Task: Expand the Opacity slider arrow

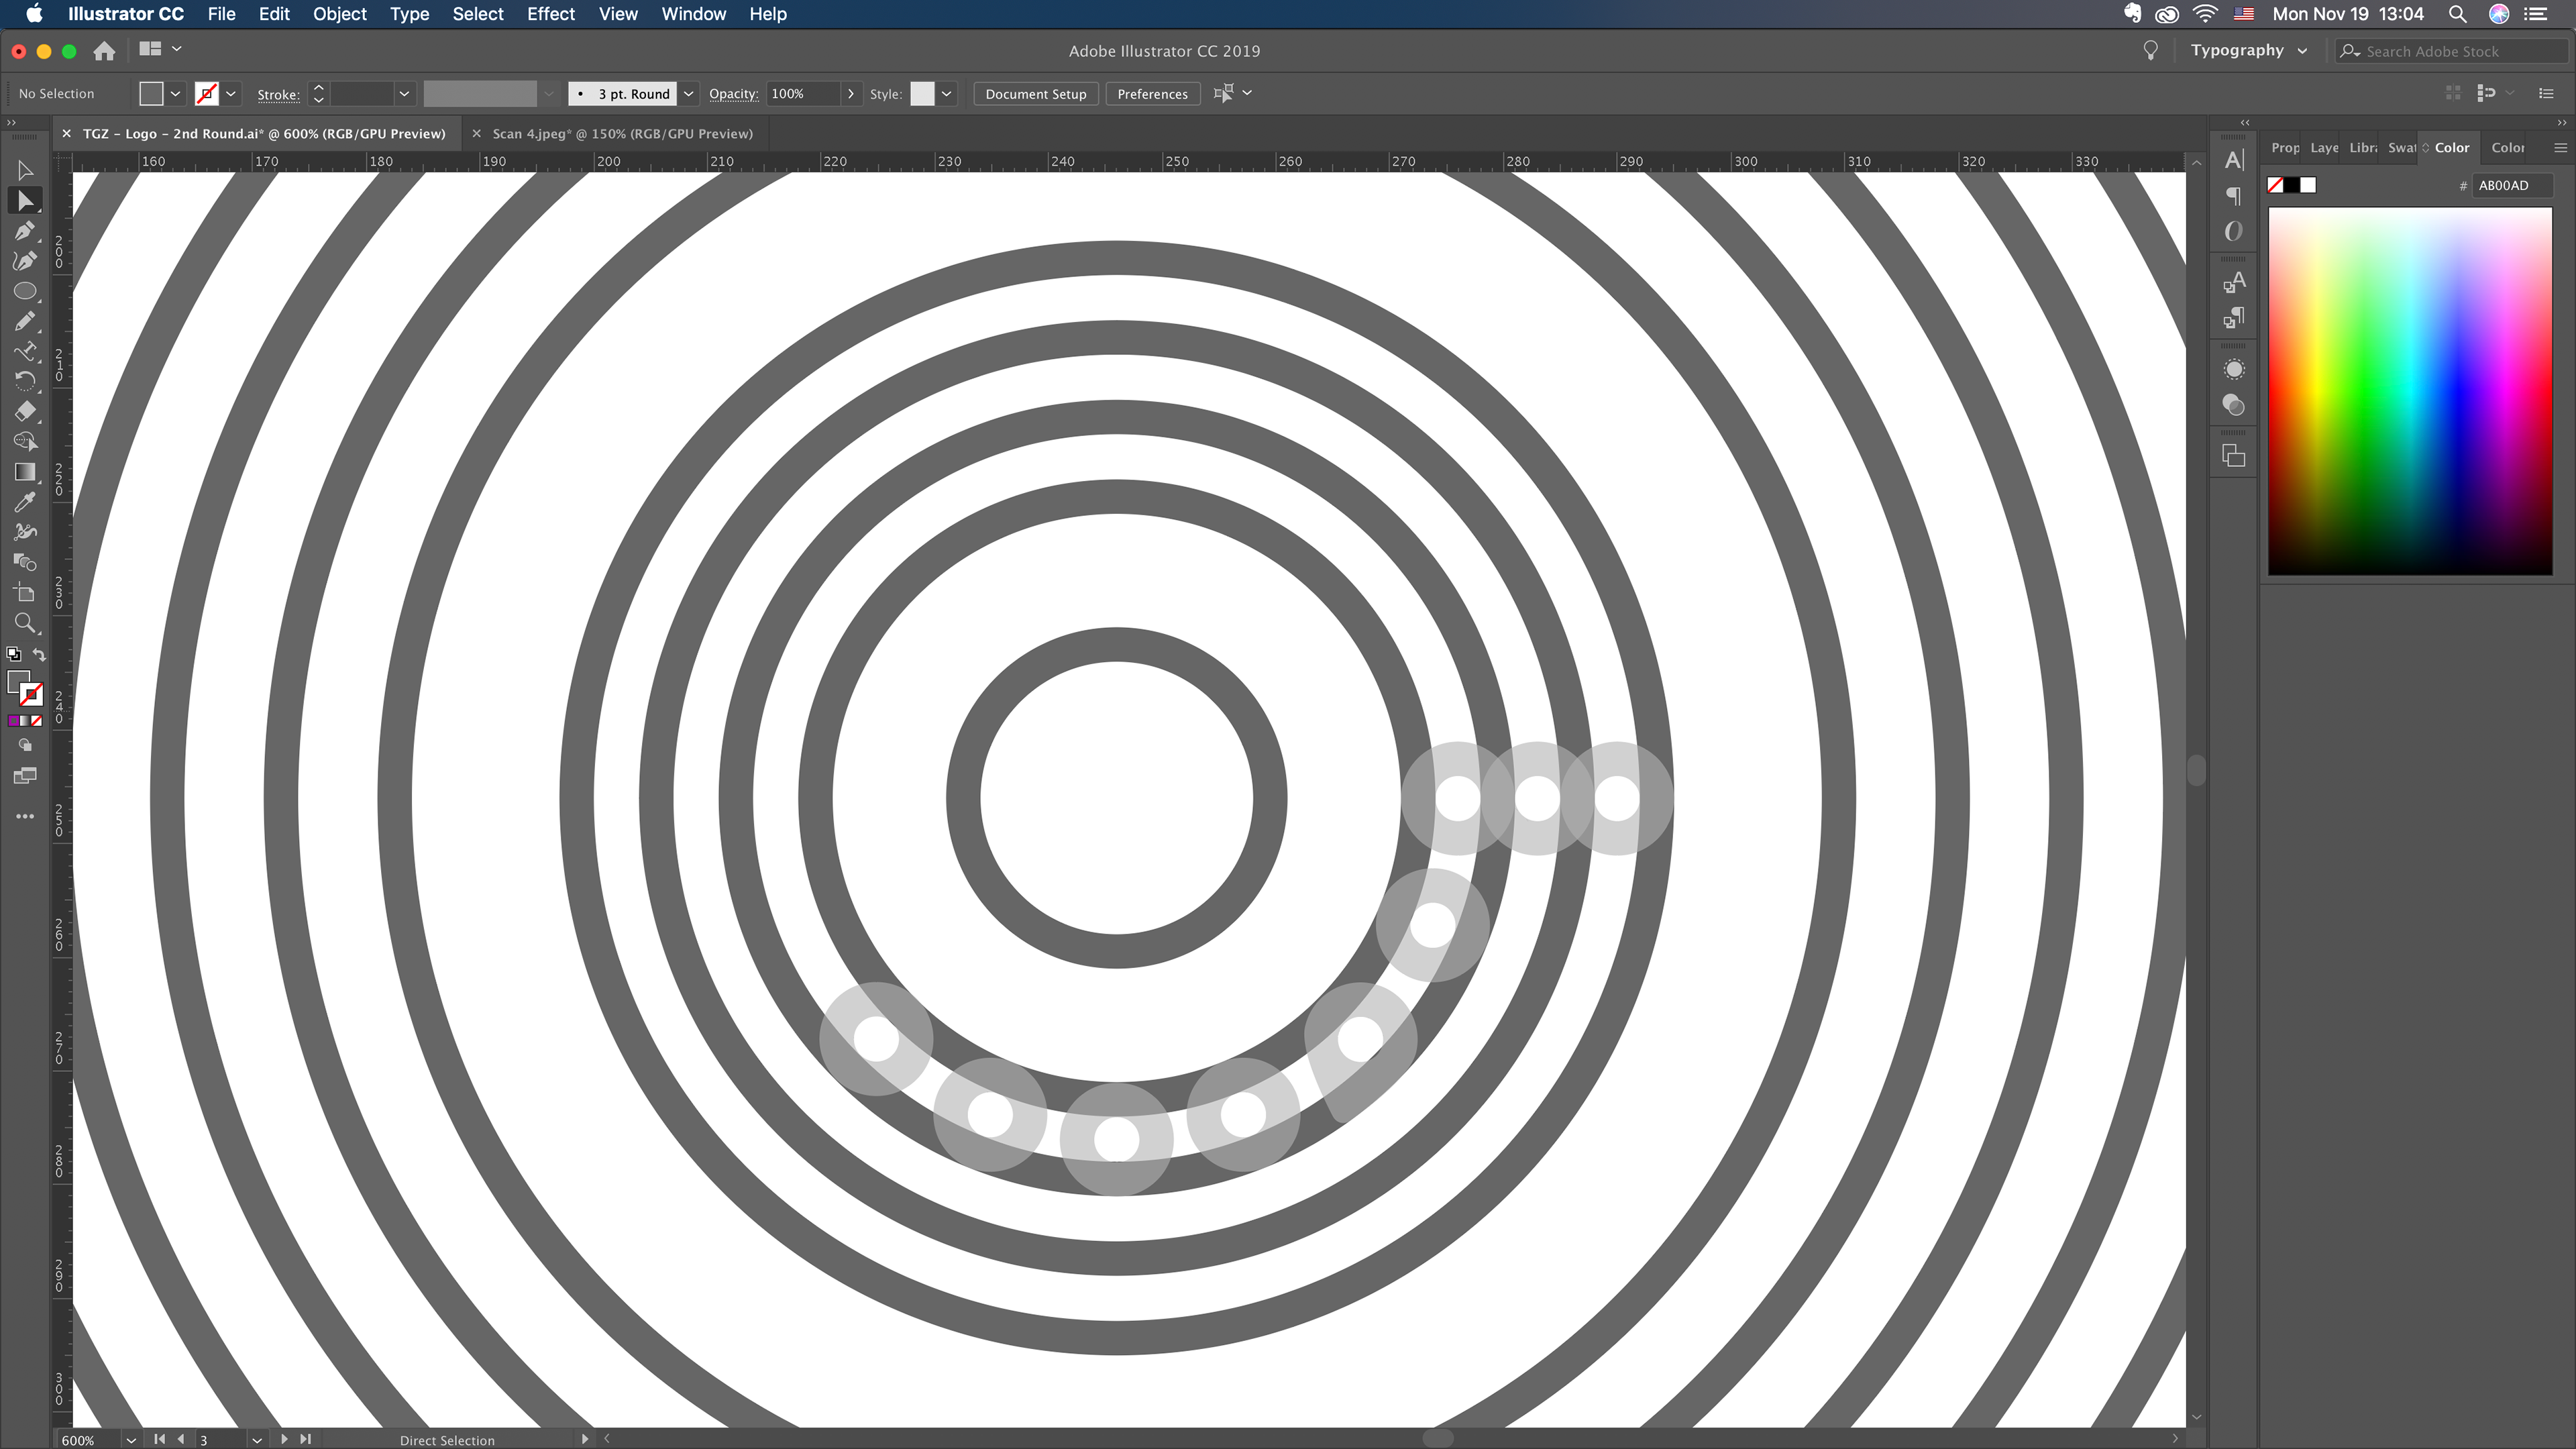Action: click(x=851, y=94)
